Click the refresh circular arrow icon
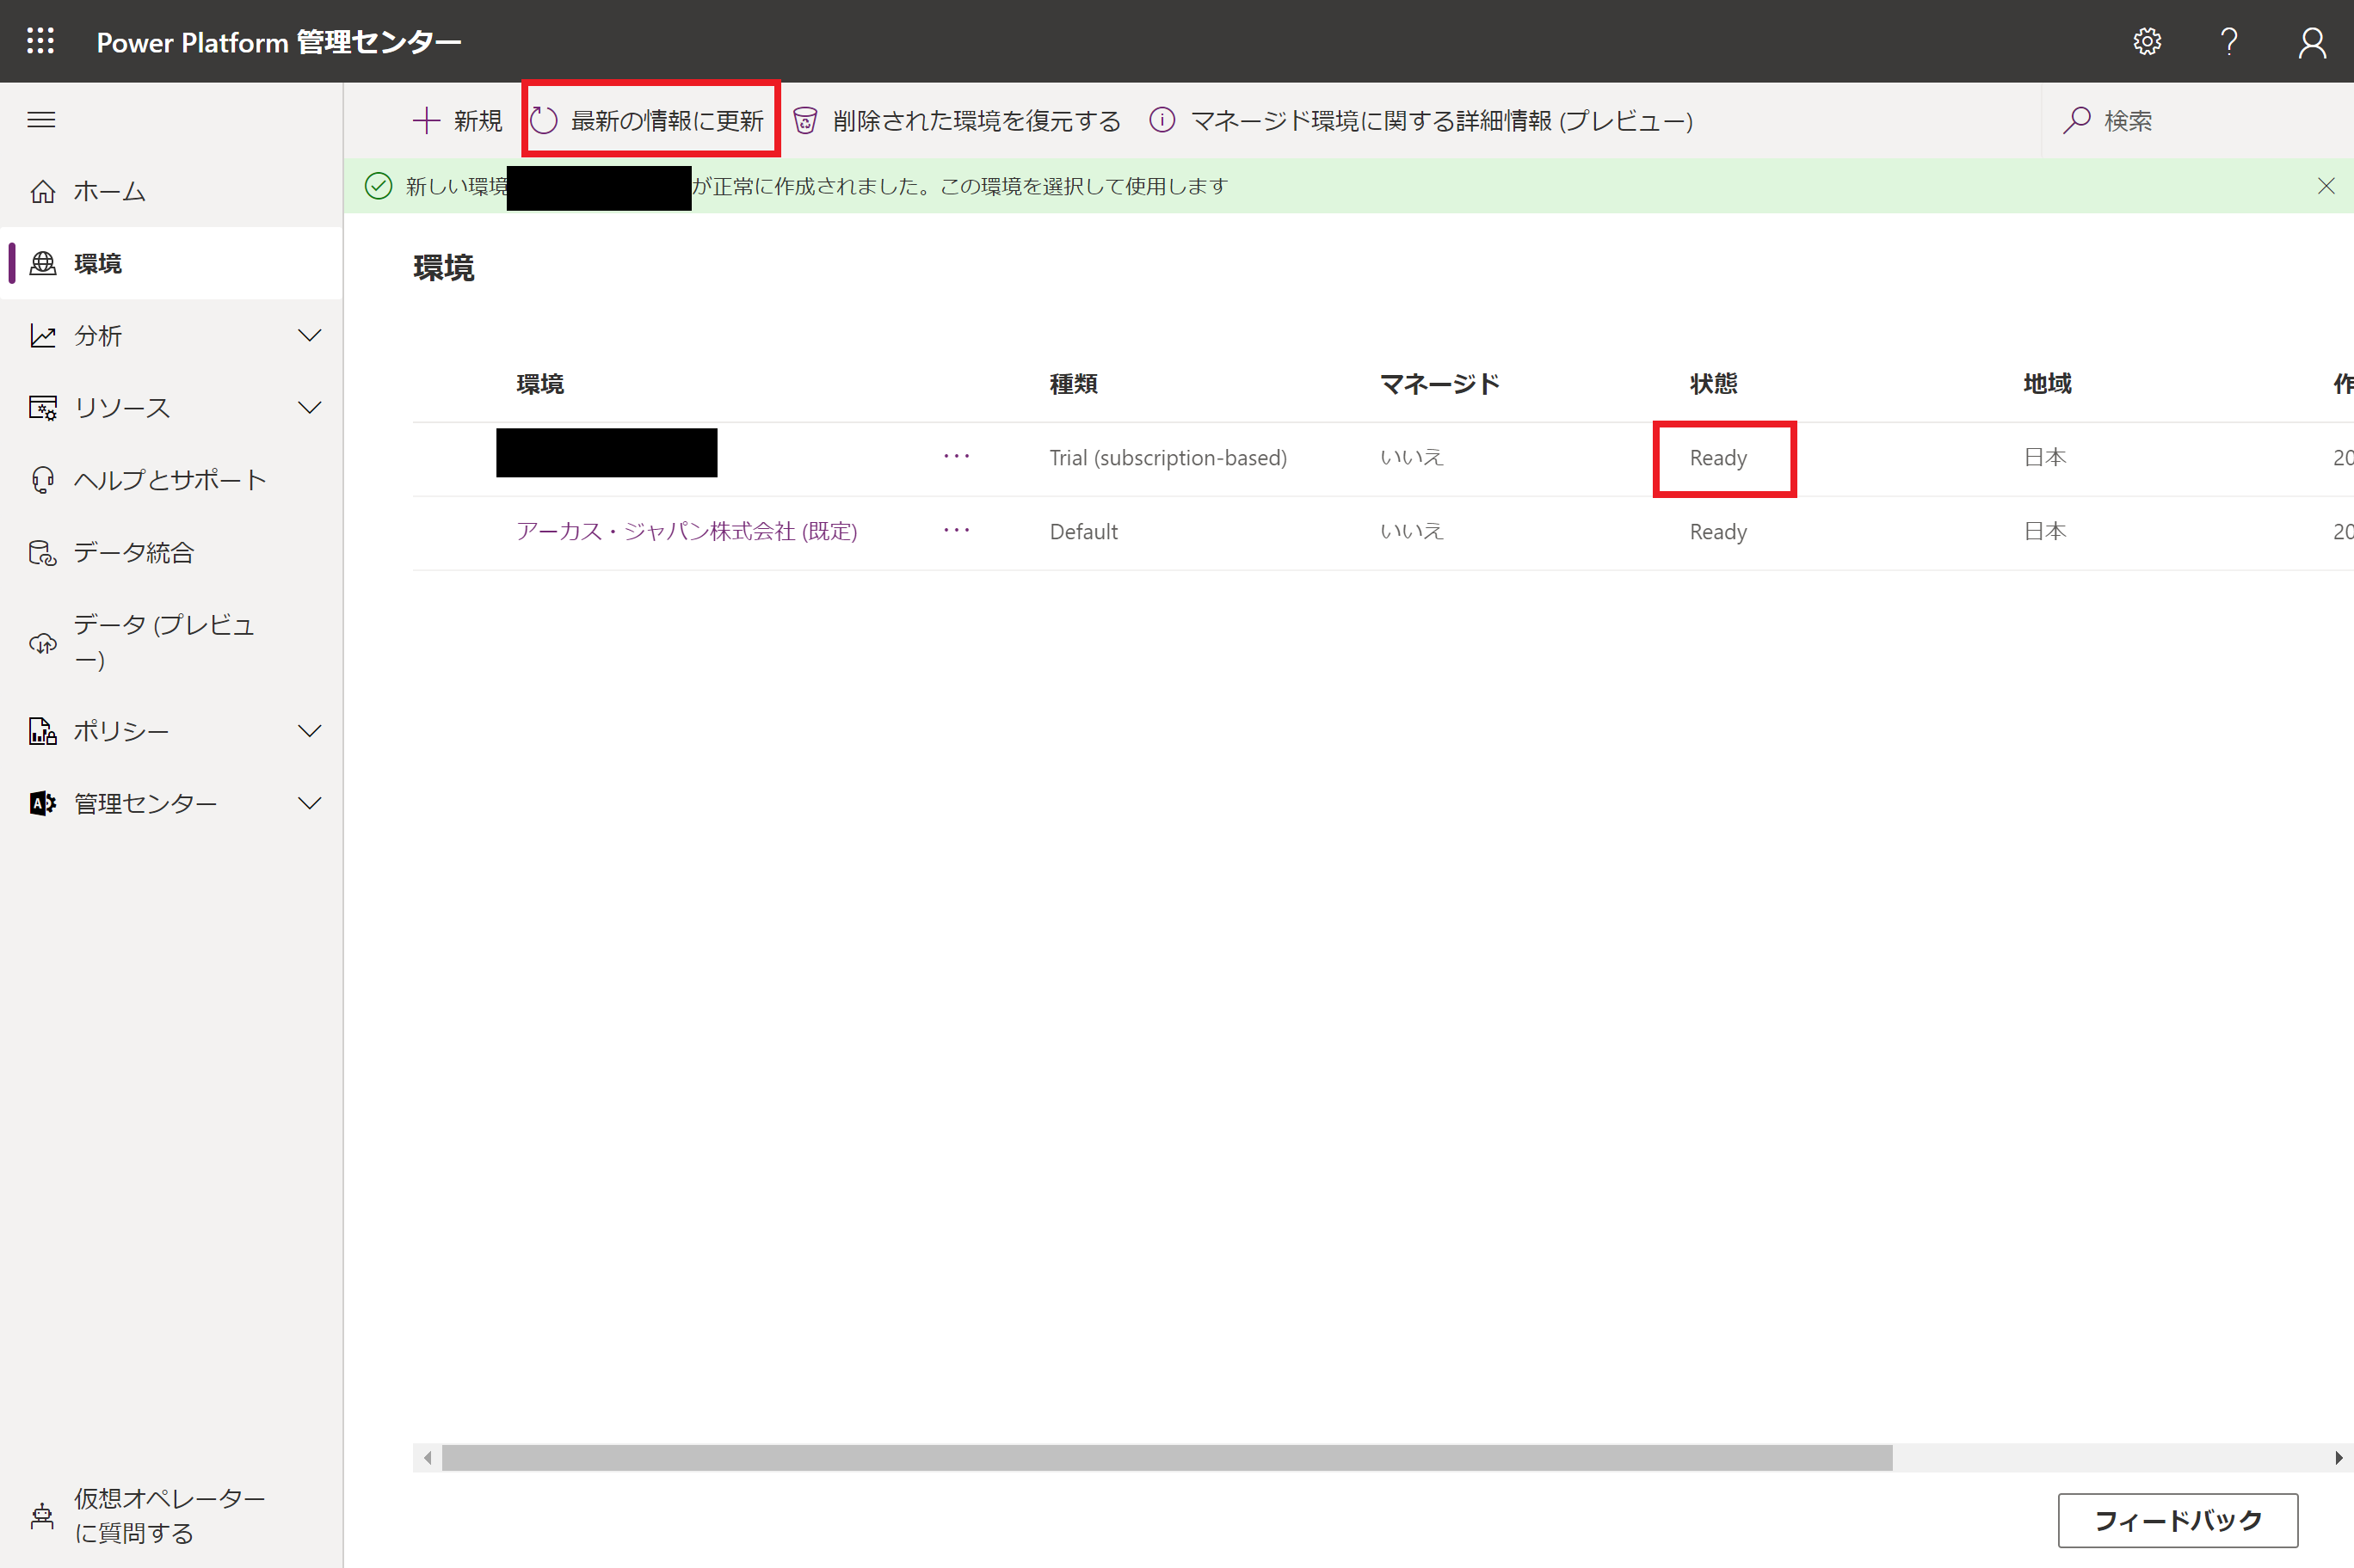Viewport: 2354px width, 1568px height. pyautogui.click(x=543, y=121)
